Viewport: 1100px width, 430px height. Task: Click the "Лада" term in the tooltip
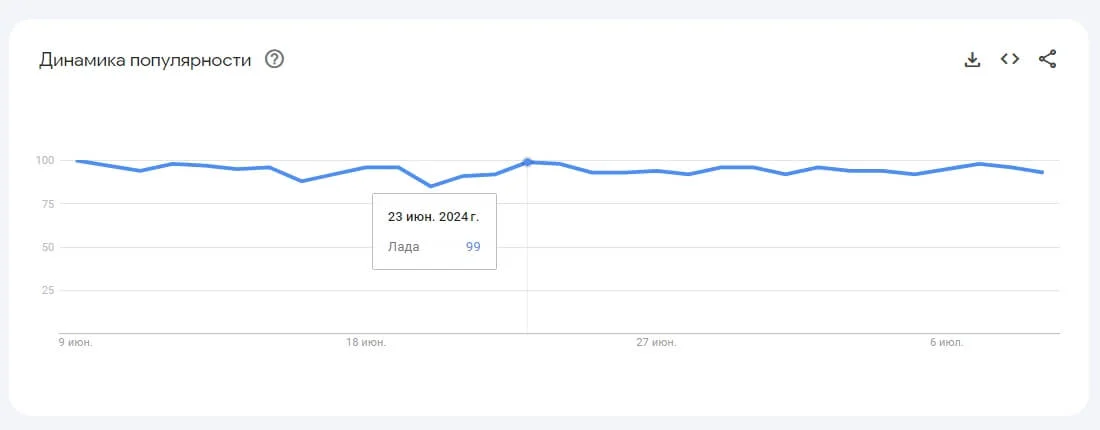404,247
